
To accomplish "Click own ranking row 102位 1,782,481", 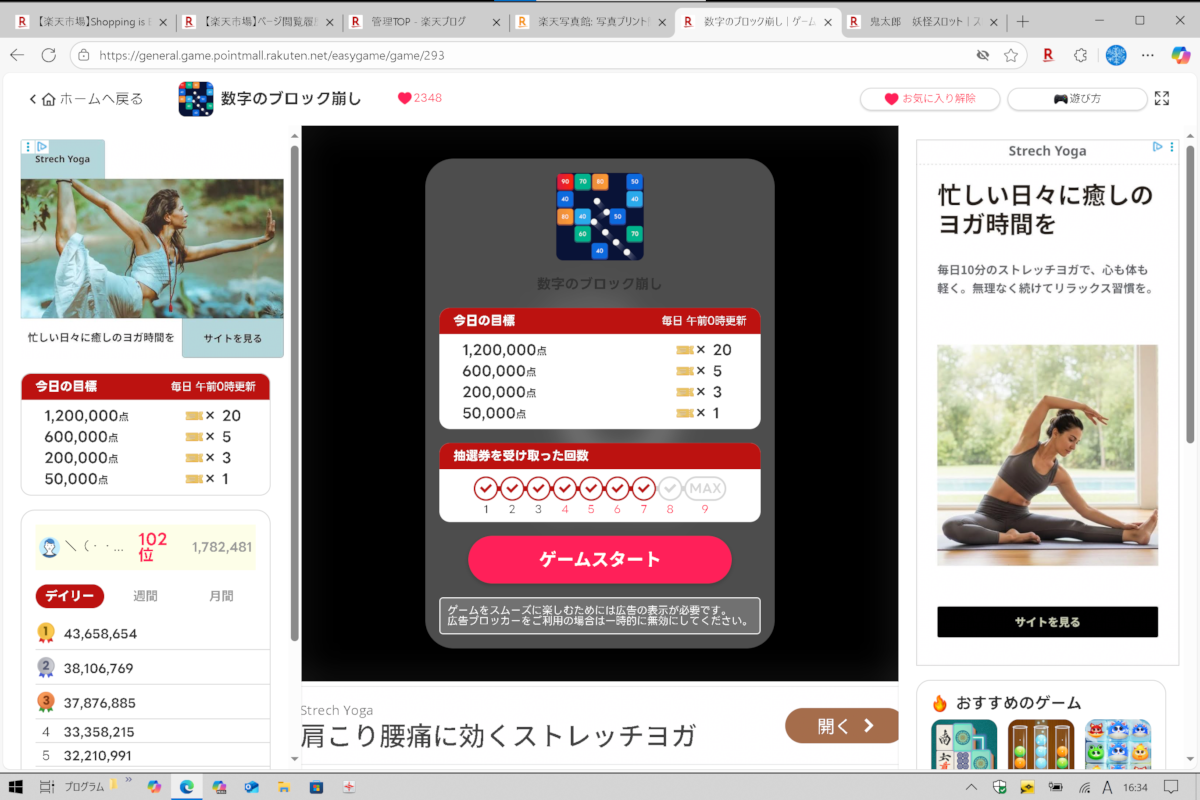I will tap(146, 547).
